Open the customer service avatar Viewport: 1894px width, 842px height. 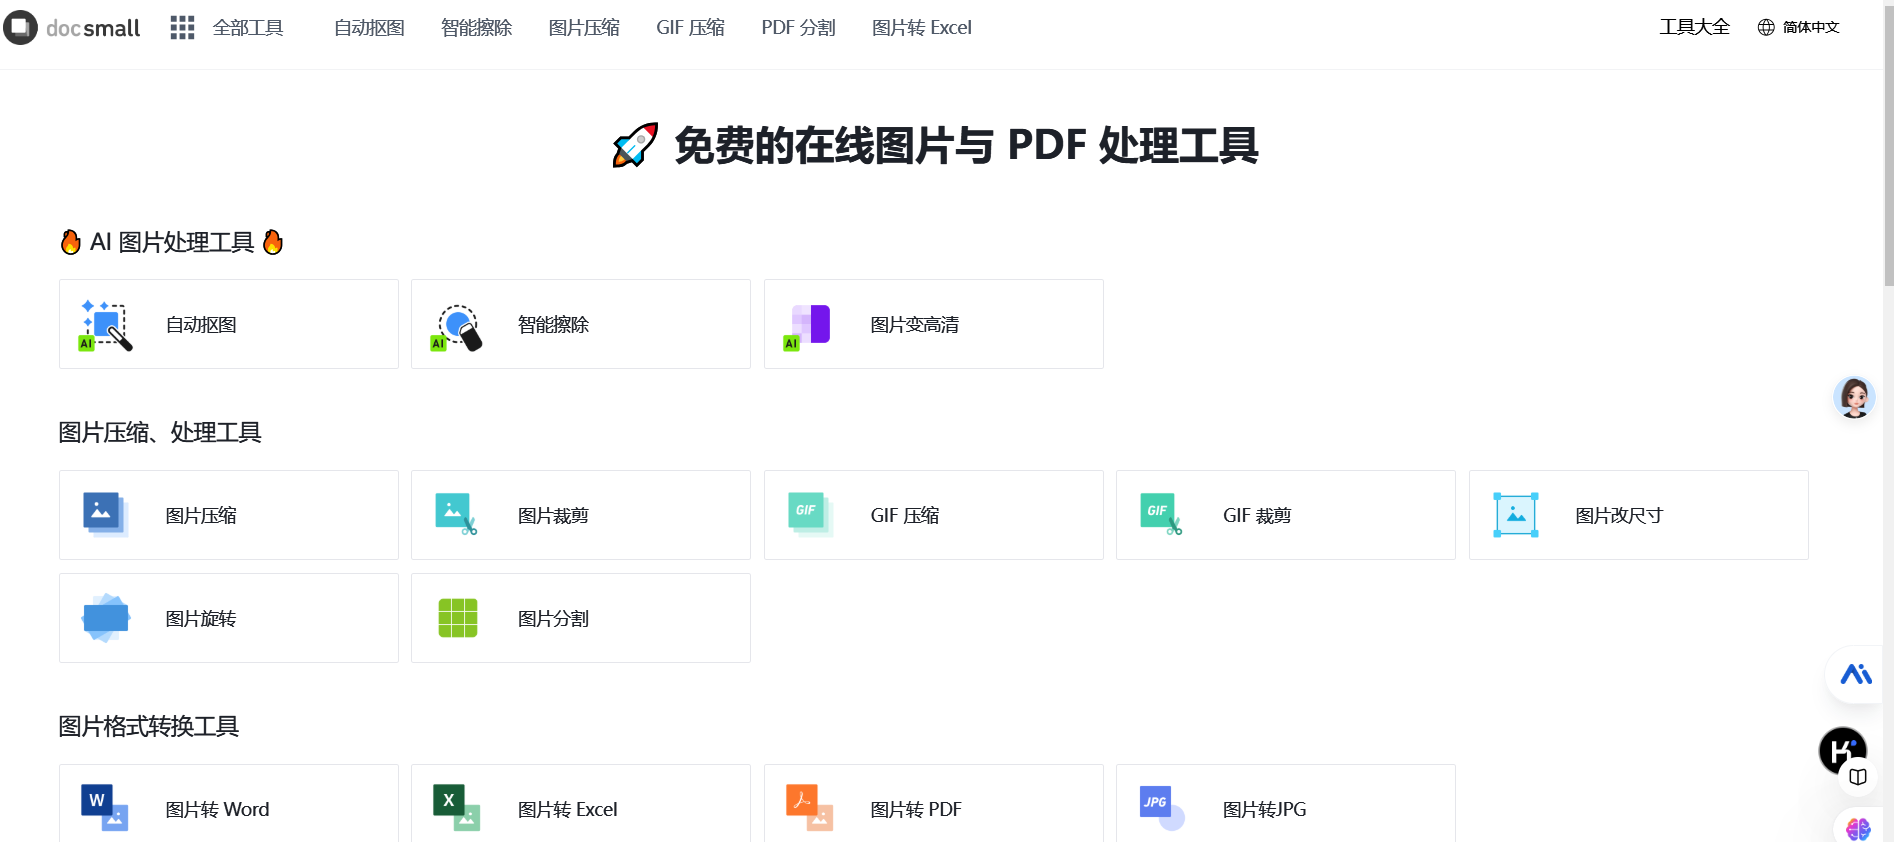(x=1854, y=397)
